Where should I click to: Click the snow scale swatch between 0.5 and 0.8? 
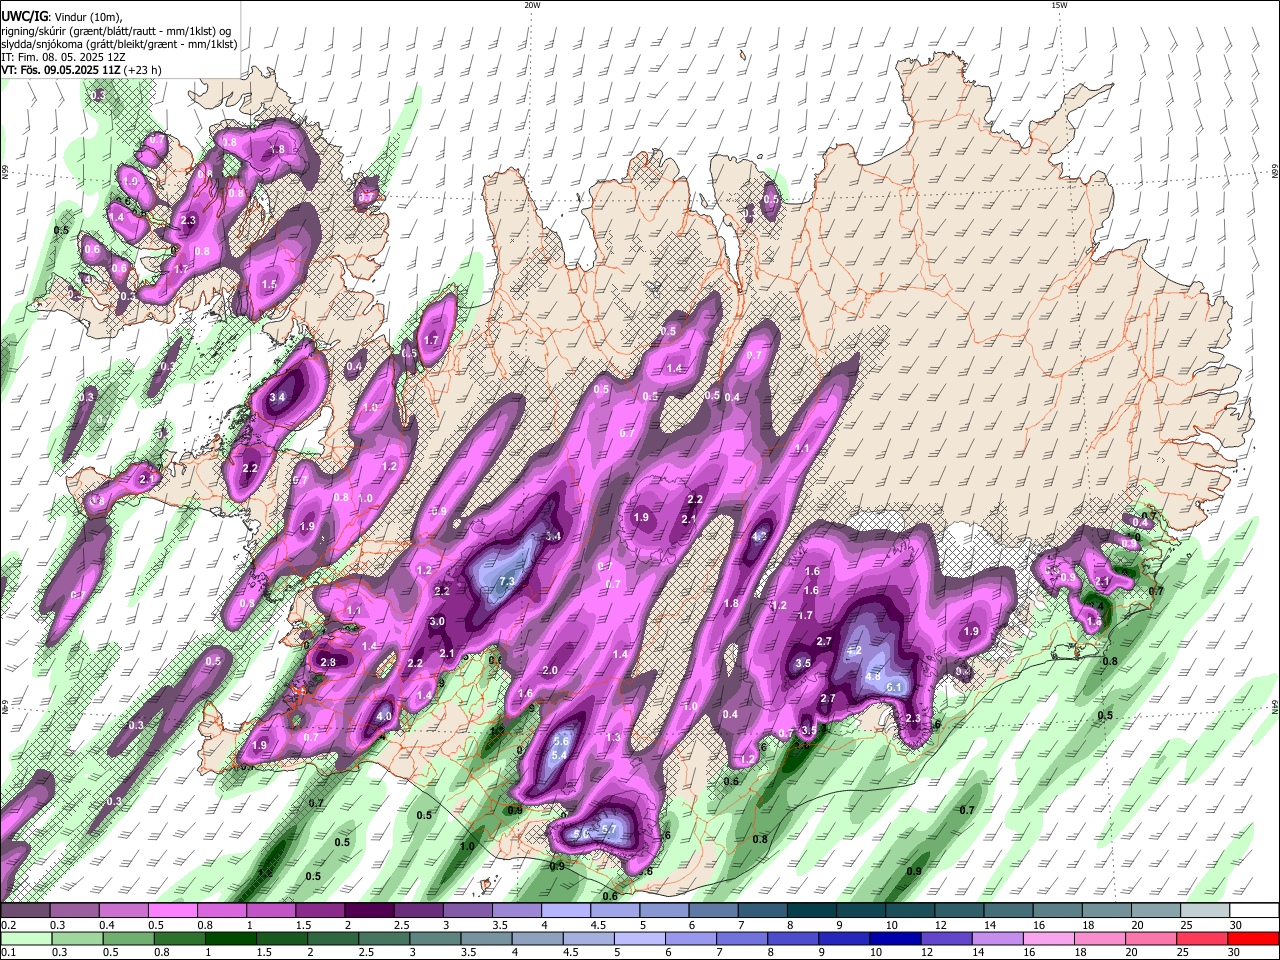coord(172,911)
